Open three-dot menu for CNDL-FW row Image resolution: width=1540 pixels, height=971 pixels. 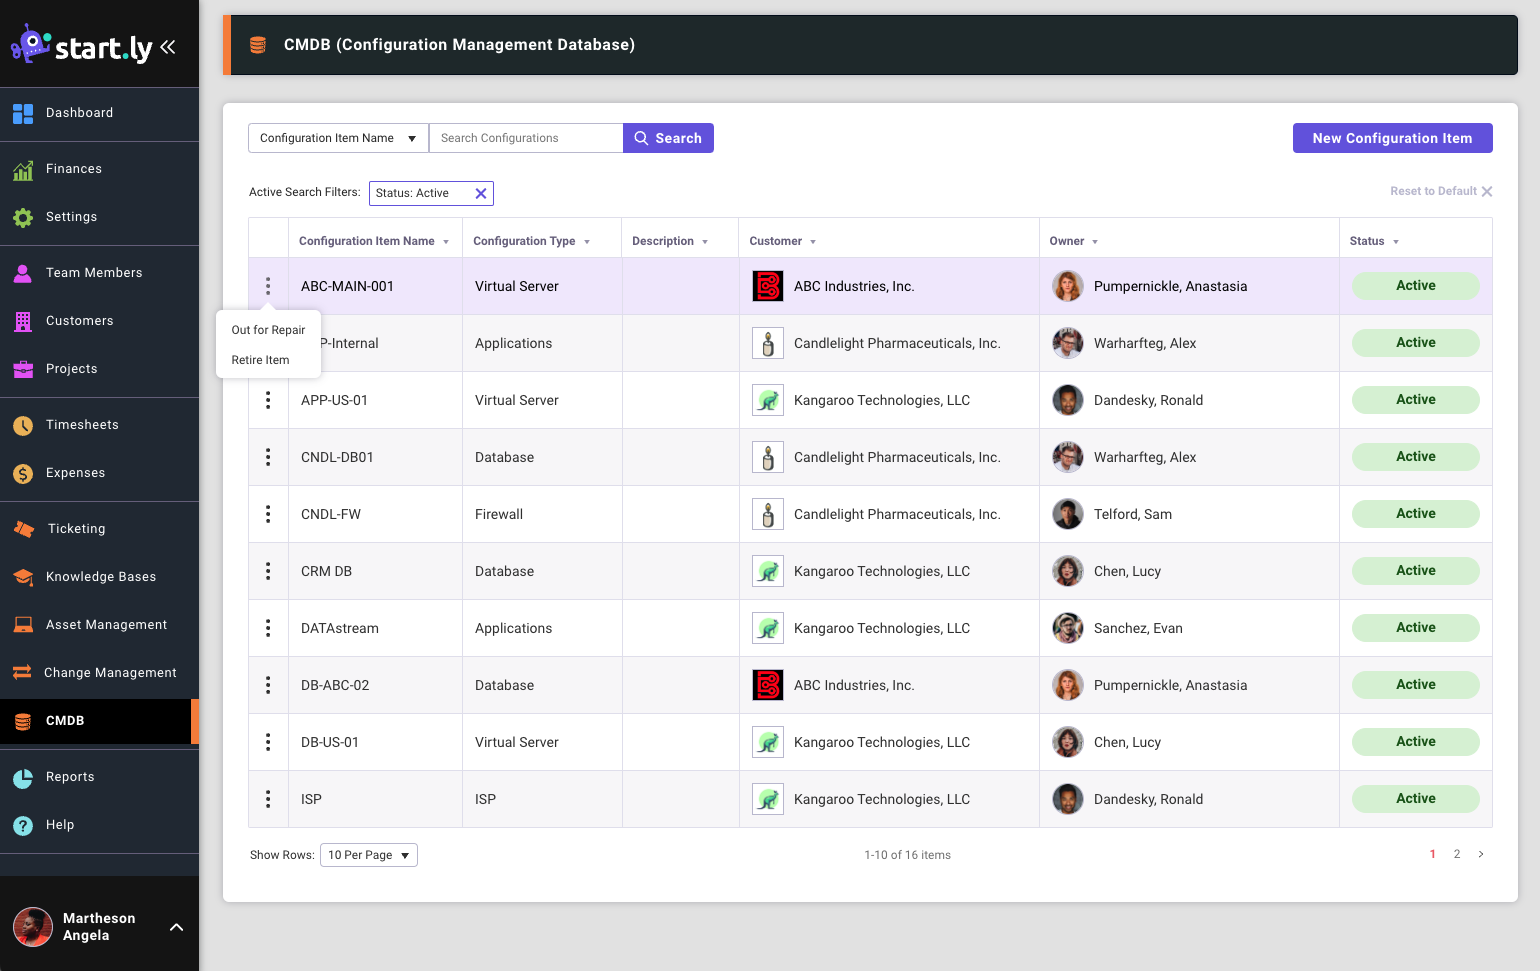tap(268, 514)
